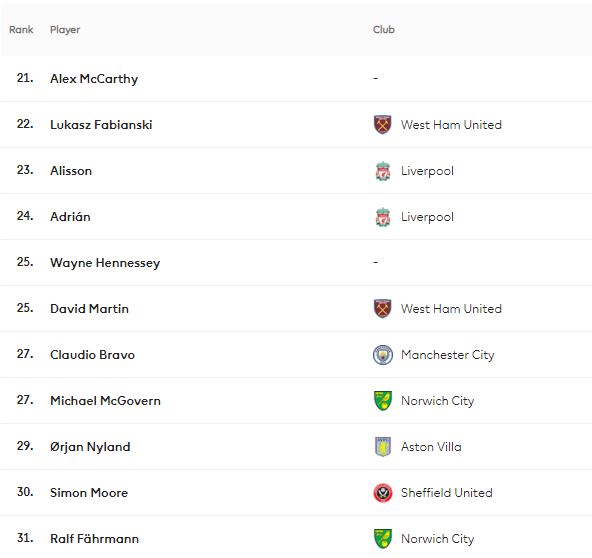Open the Manchester City club link
This screenshot has height=558, width=592.
[447, 355]
